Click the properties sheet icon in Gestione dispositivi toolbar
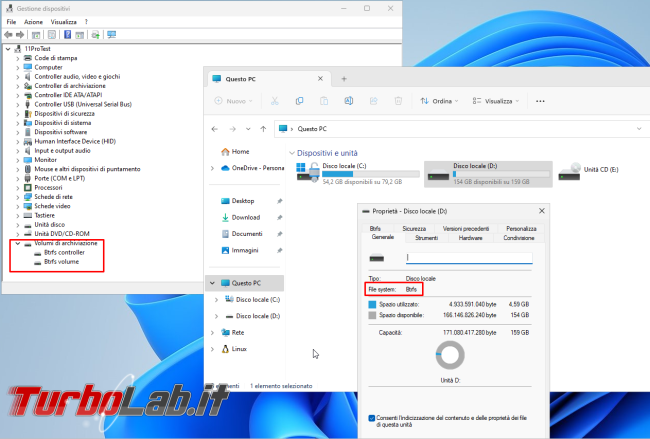 52,35
